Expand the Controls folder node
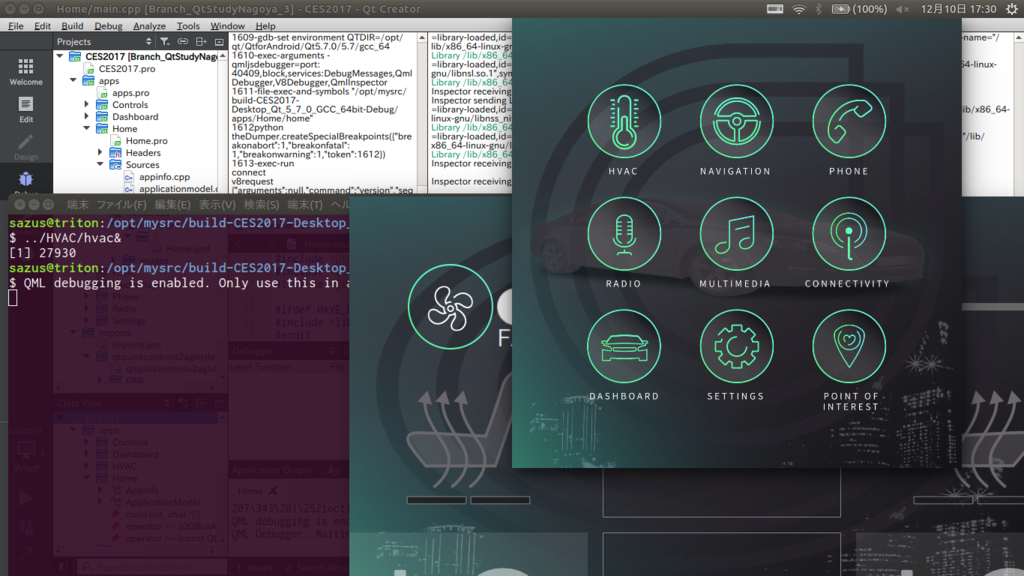 pyautogui.click(x=86, y=104)
